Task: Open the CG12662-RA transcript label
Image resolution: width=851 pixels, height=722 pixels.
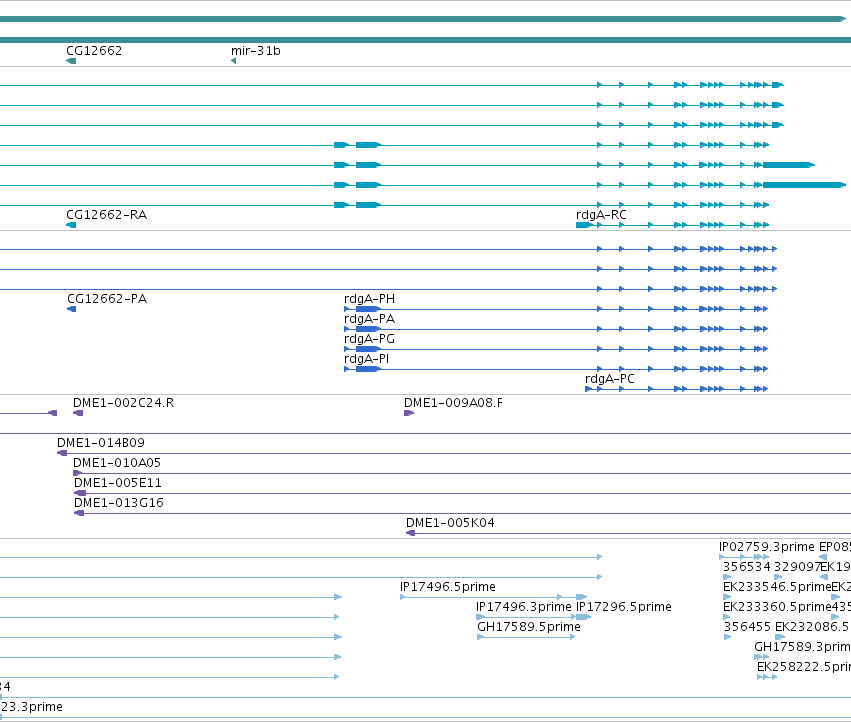Action: point(106,215)
